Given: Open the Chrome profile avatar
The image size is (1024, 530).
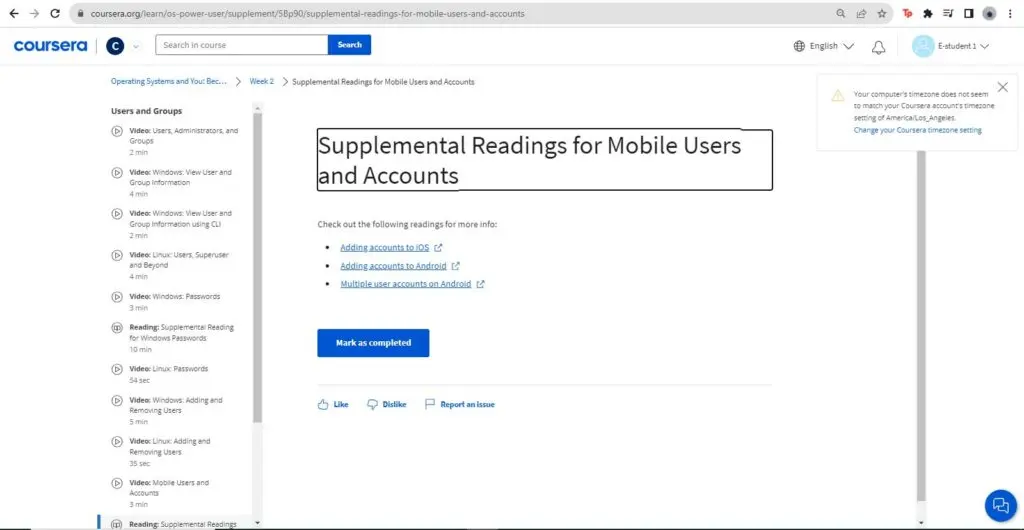Looking at the screenshot, I should click(989, 13).
